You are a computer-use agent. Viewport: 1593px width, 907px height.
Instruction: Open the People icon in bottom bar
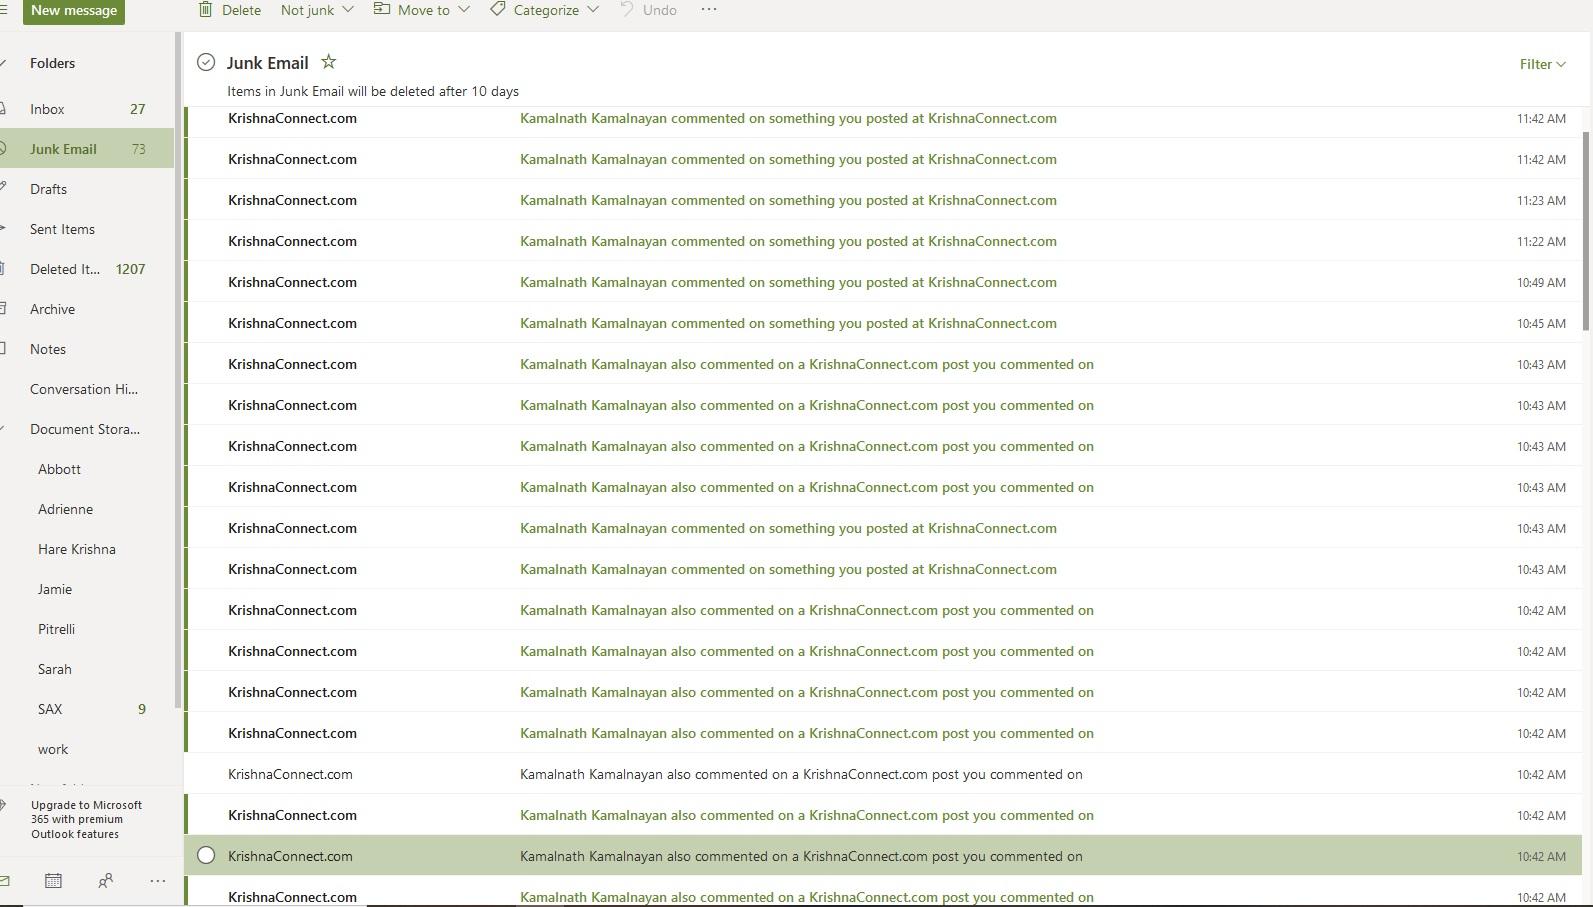pos(105,881)
